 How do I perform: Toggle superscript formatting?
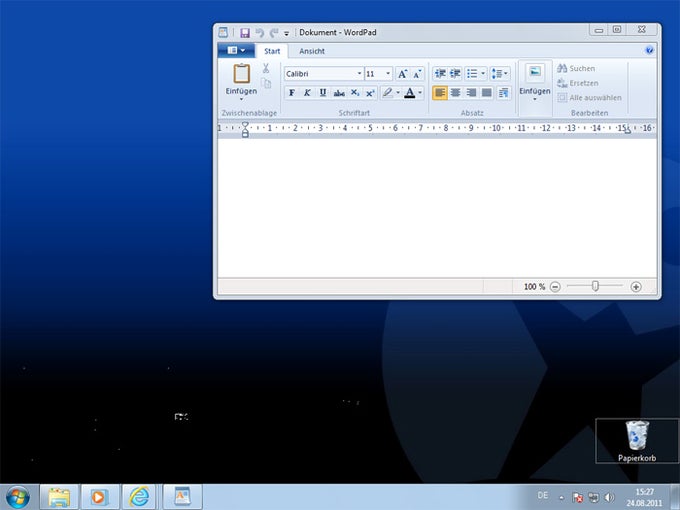point(370,93)
